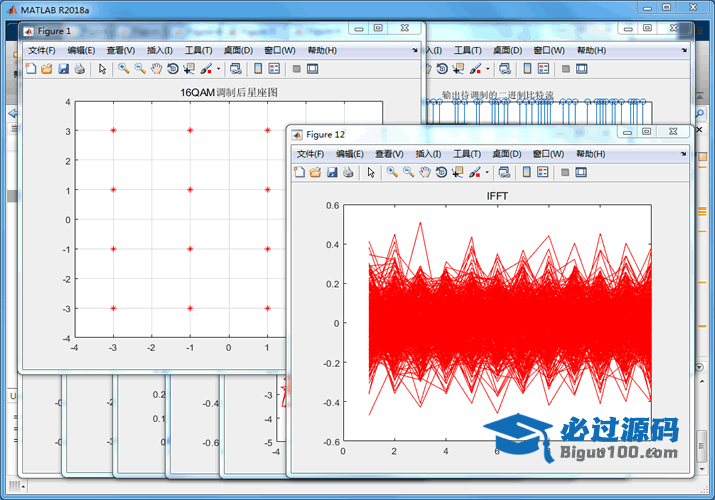The width and height of the screenshot is (715, 500).
Task: Click IFFT plot title in Figure 12
Action: click(497, 196)
